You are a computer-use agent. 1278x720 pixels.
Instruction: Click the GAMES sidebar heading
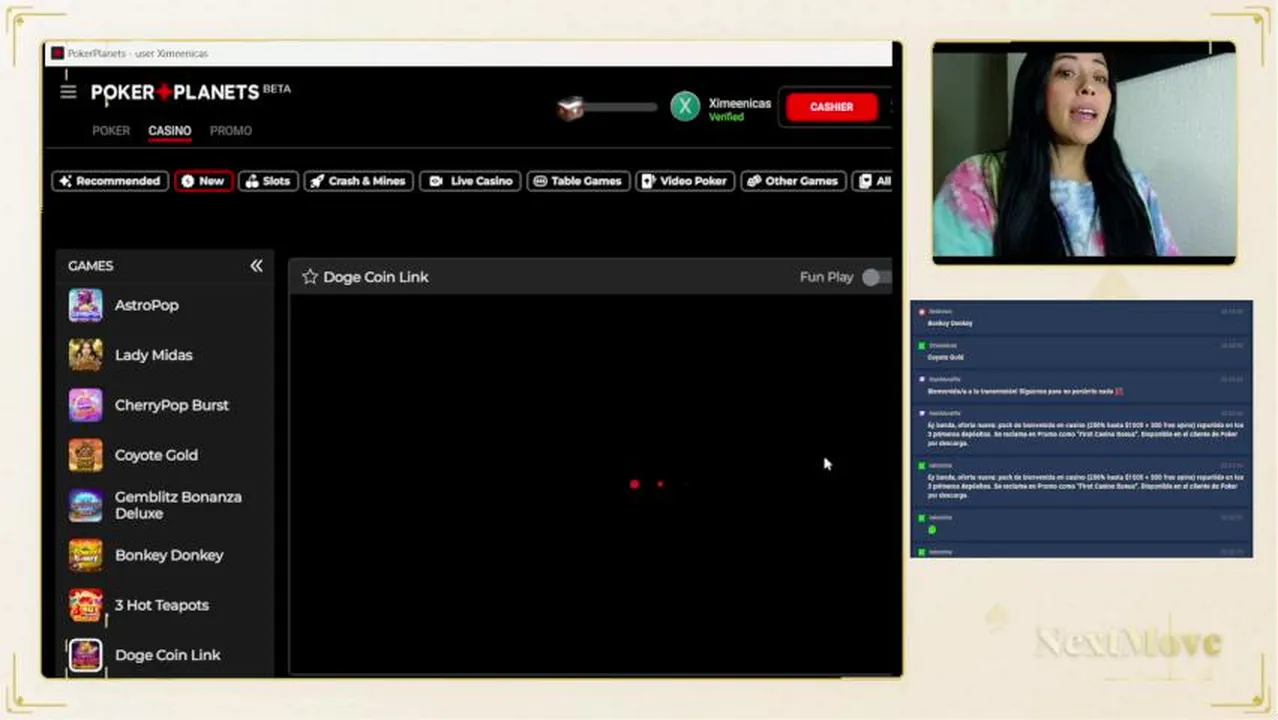click(90, 266)
